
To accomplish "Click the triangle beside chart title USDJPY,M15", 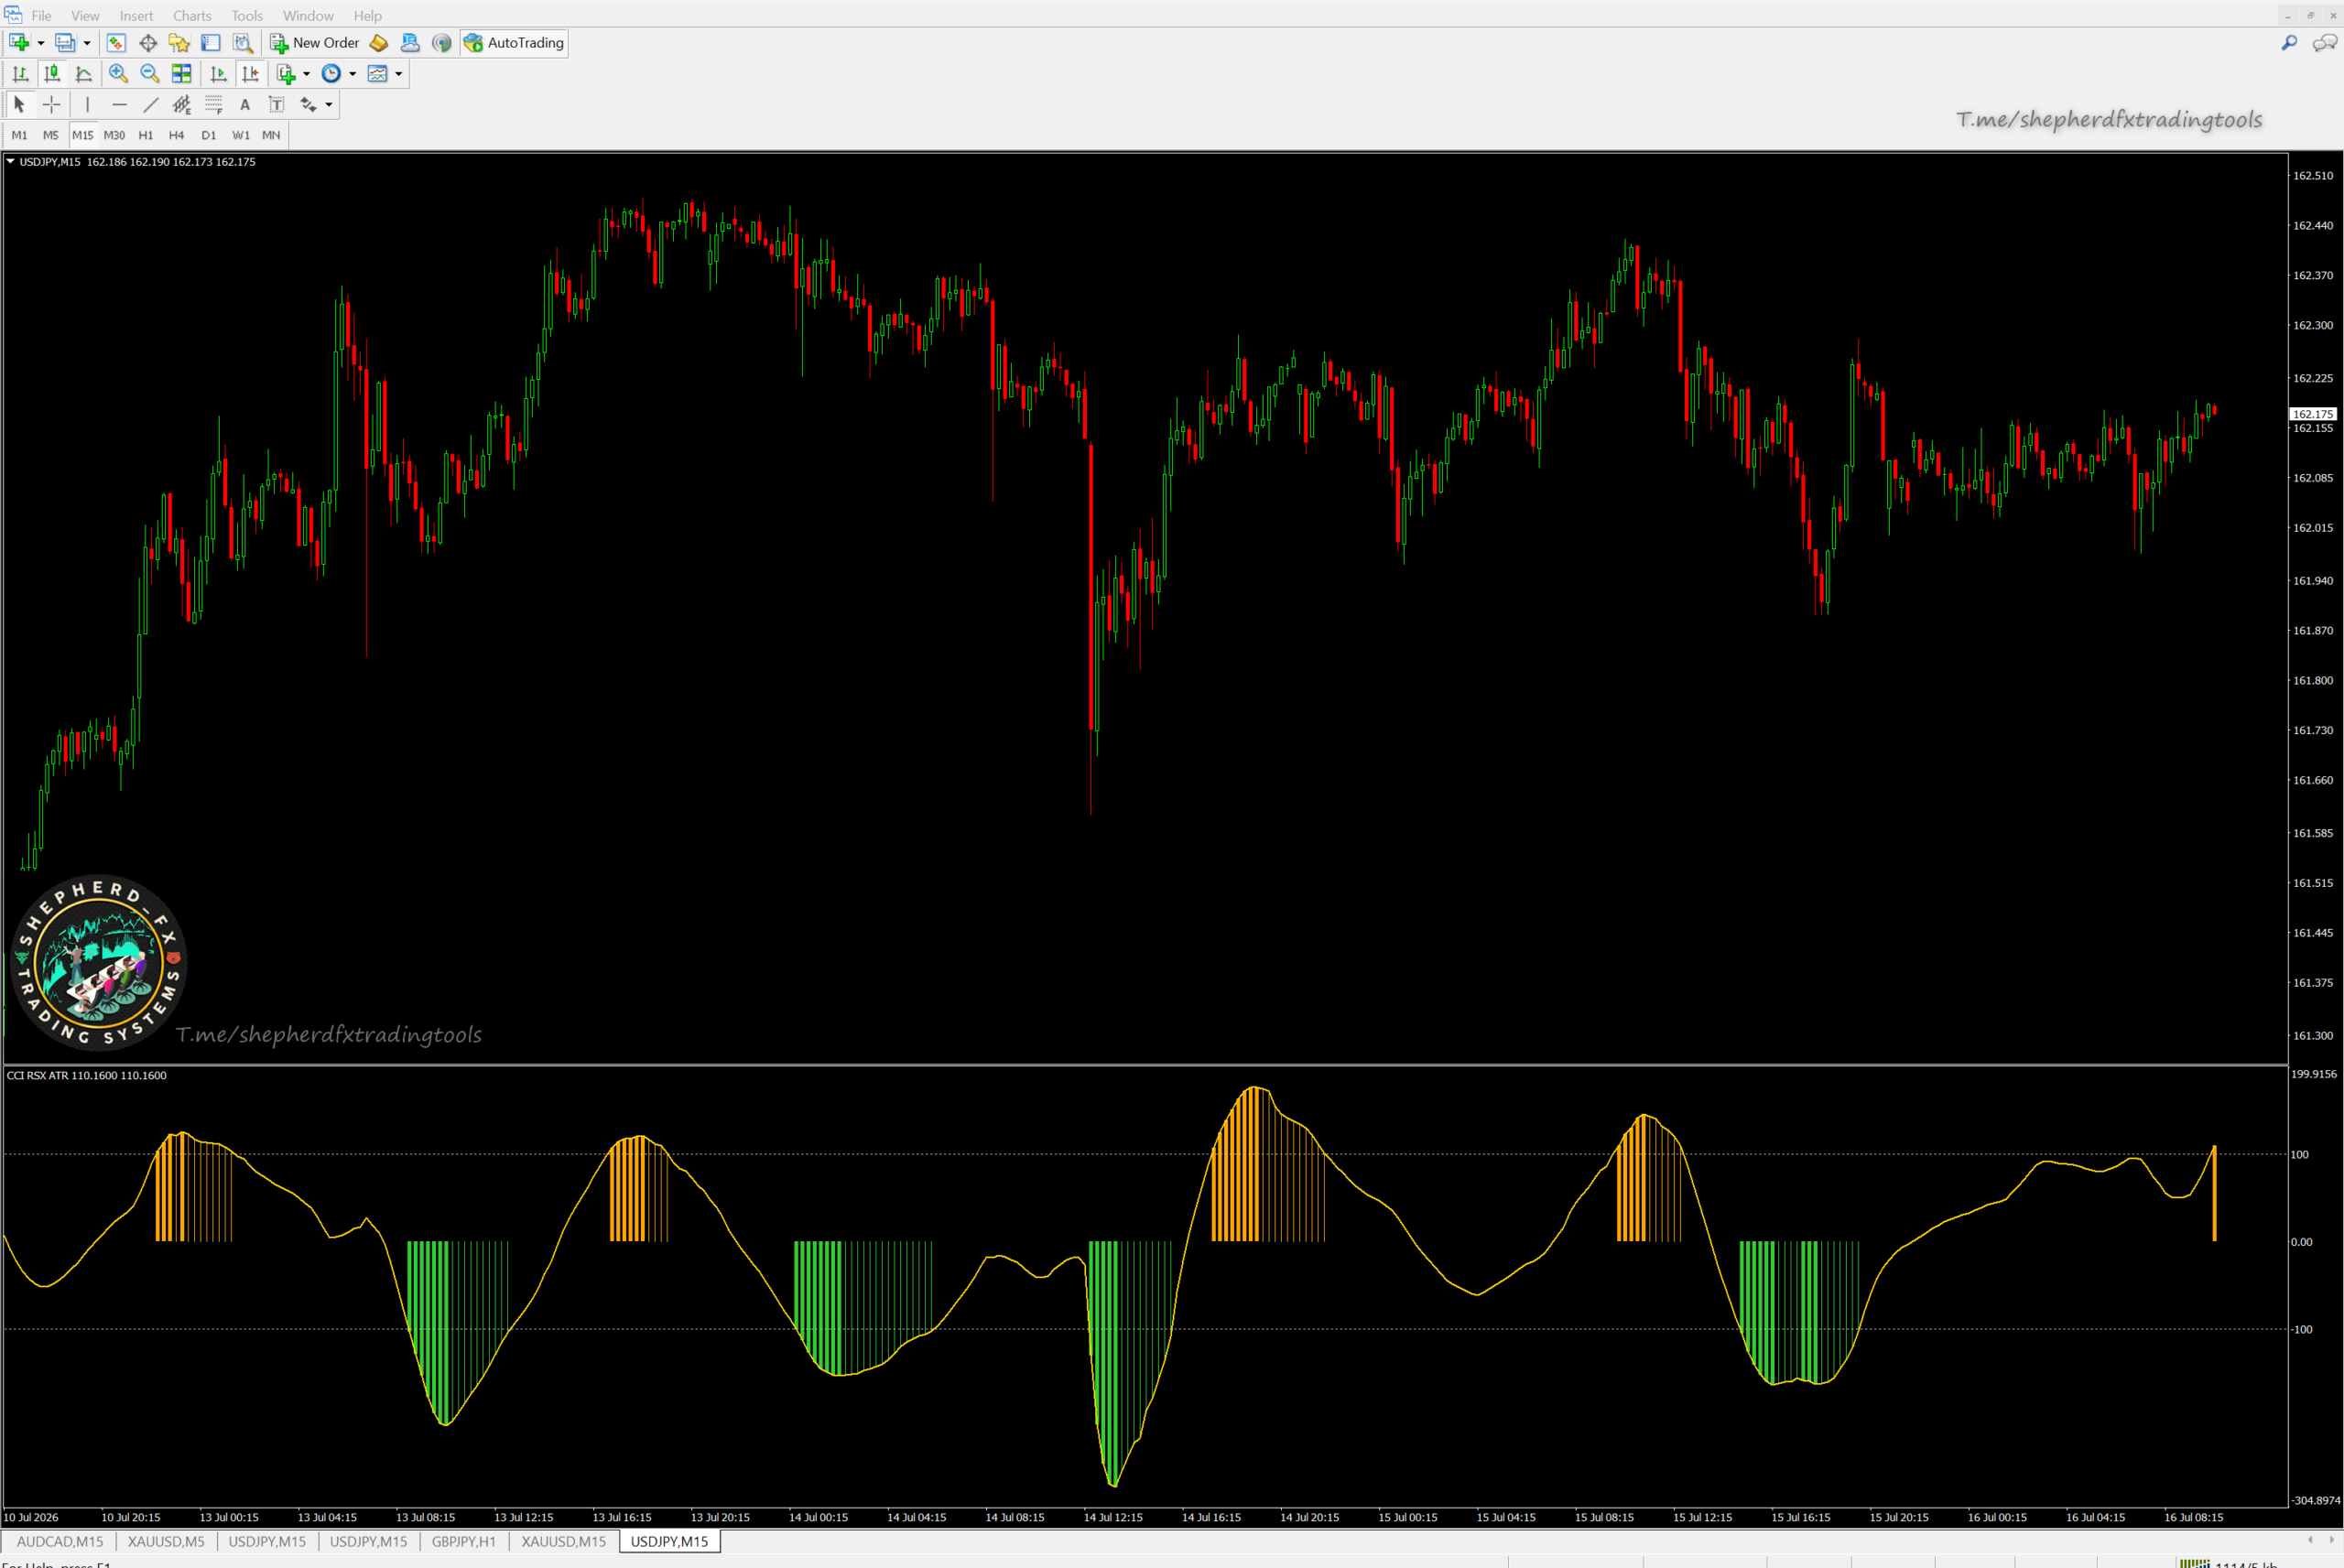I will point(10,161).
